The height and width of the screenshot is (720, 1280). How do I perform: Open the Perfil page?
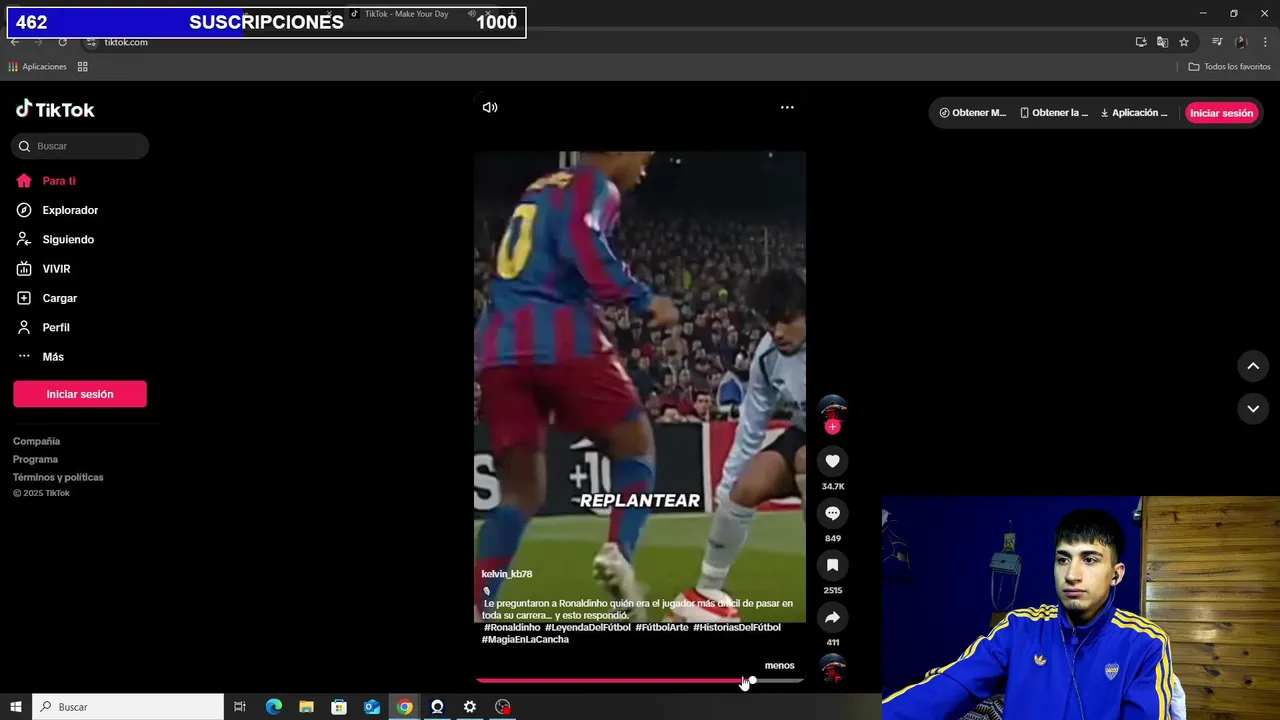tap(56, 328)
